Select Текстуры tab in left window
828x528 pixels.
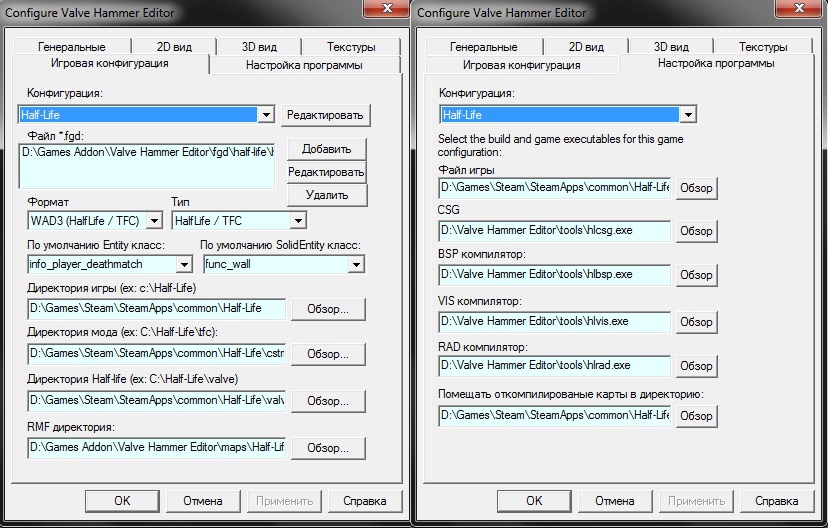click(x=351, y=46)
